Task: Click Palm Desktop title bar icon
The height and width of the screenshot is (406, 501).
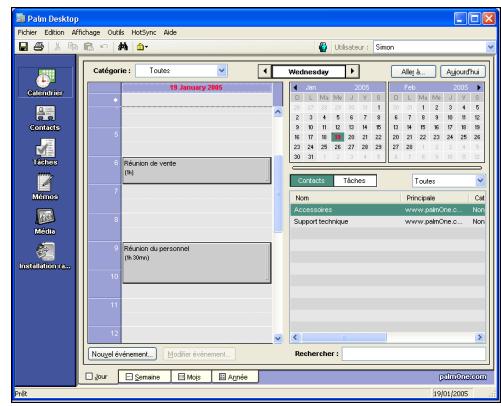Action: (x=21, y=18)
